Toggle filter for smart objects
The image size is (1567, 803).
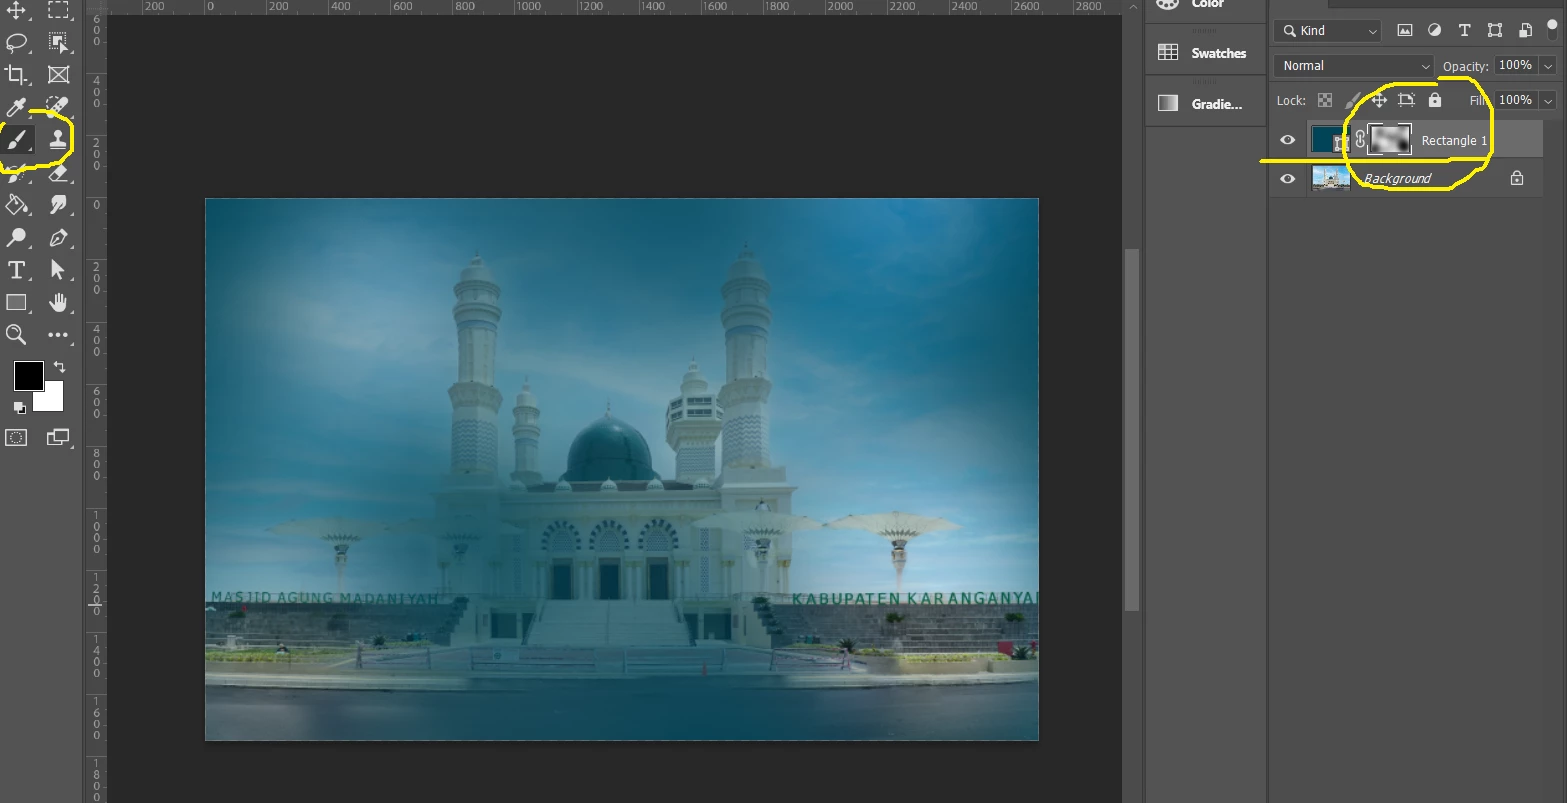(x=1525, y=31)
